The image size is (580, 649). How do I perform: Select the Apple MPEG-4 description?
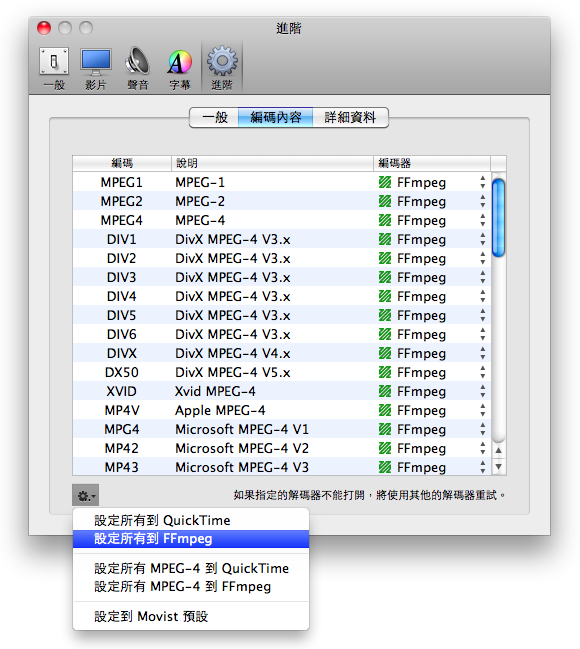click(220, 410)
